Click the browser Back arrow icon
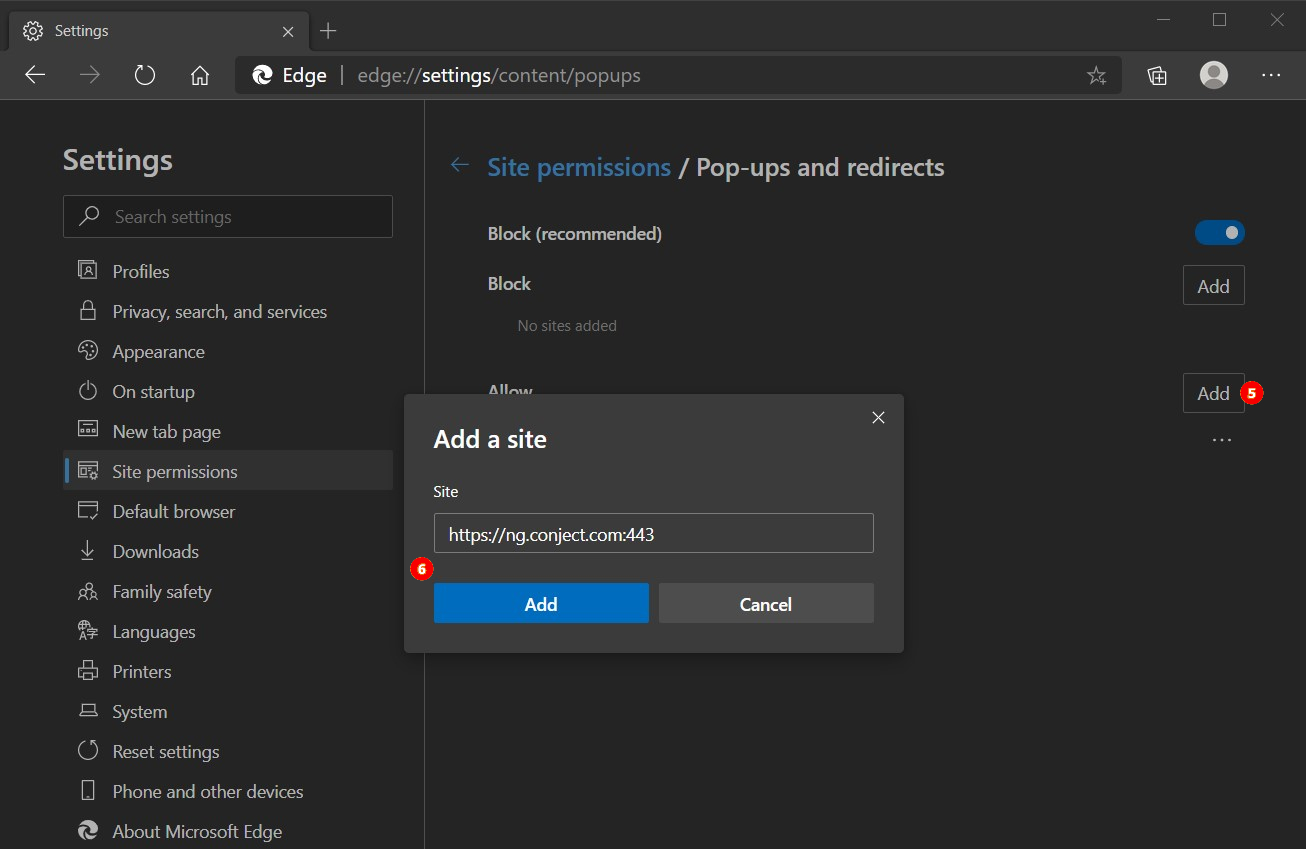This screenshot has height=849, width=1306. pos(35,75)
